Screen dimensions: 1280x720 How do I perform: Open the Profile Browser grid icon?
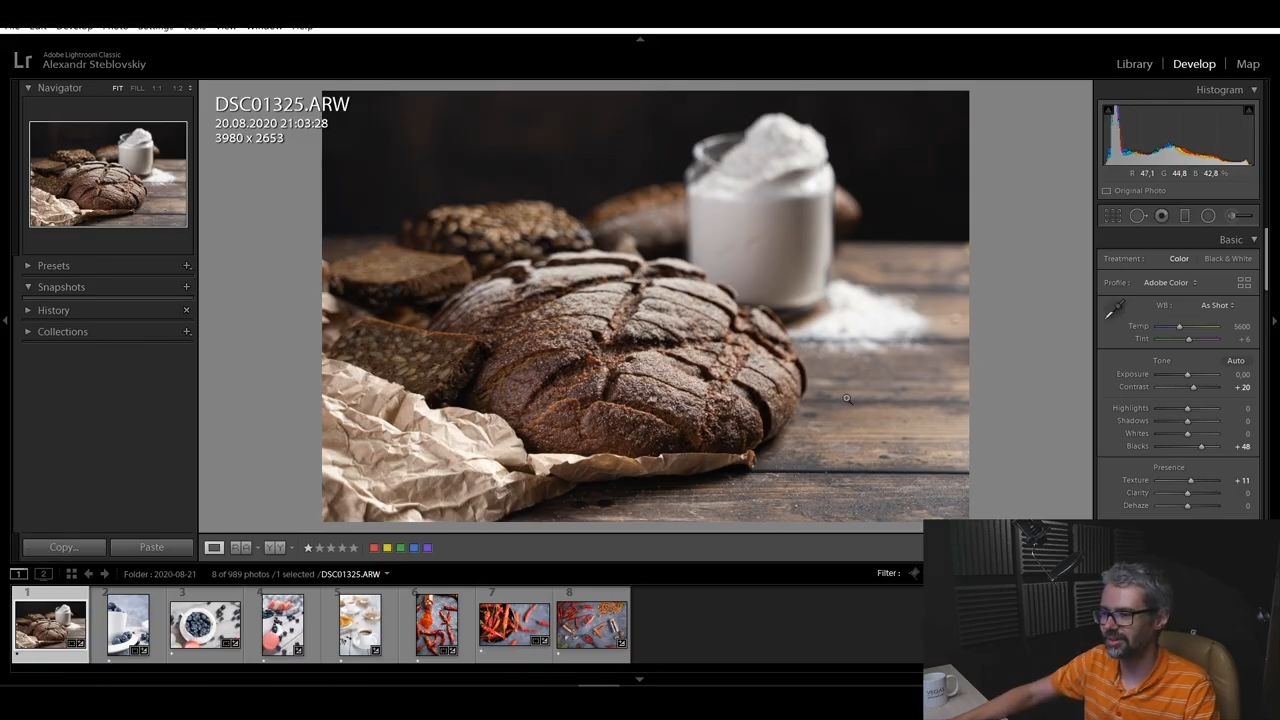(x=1244, y=283)
